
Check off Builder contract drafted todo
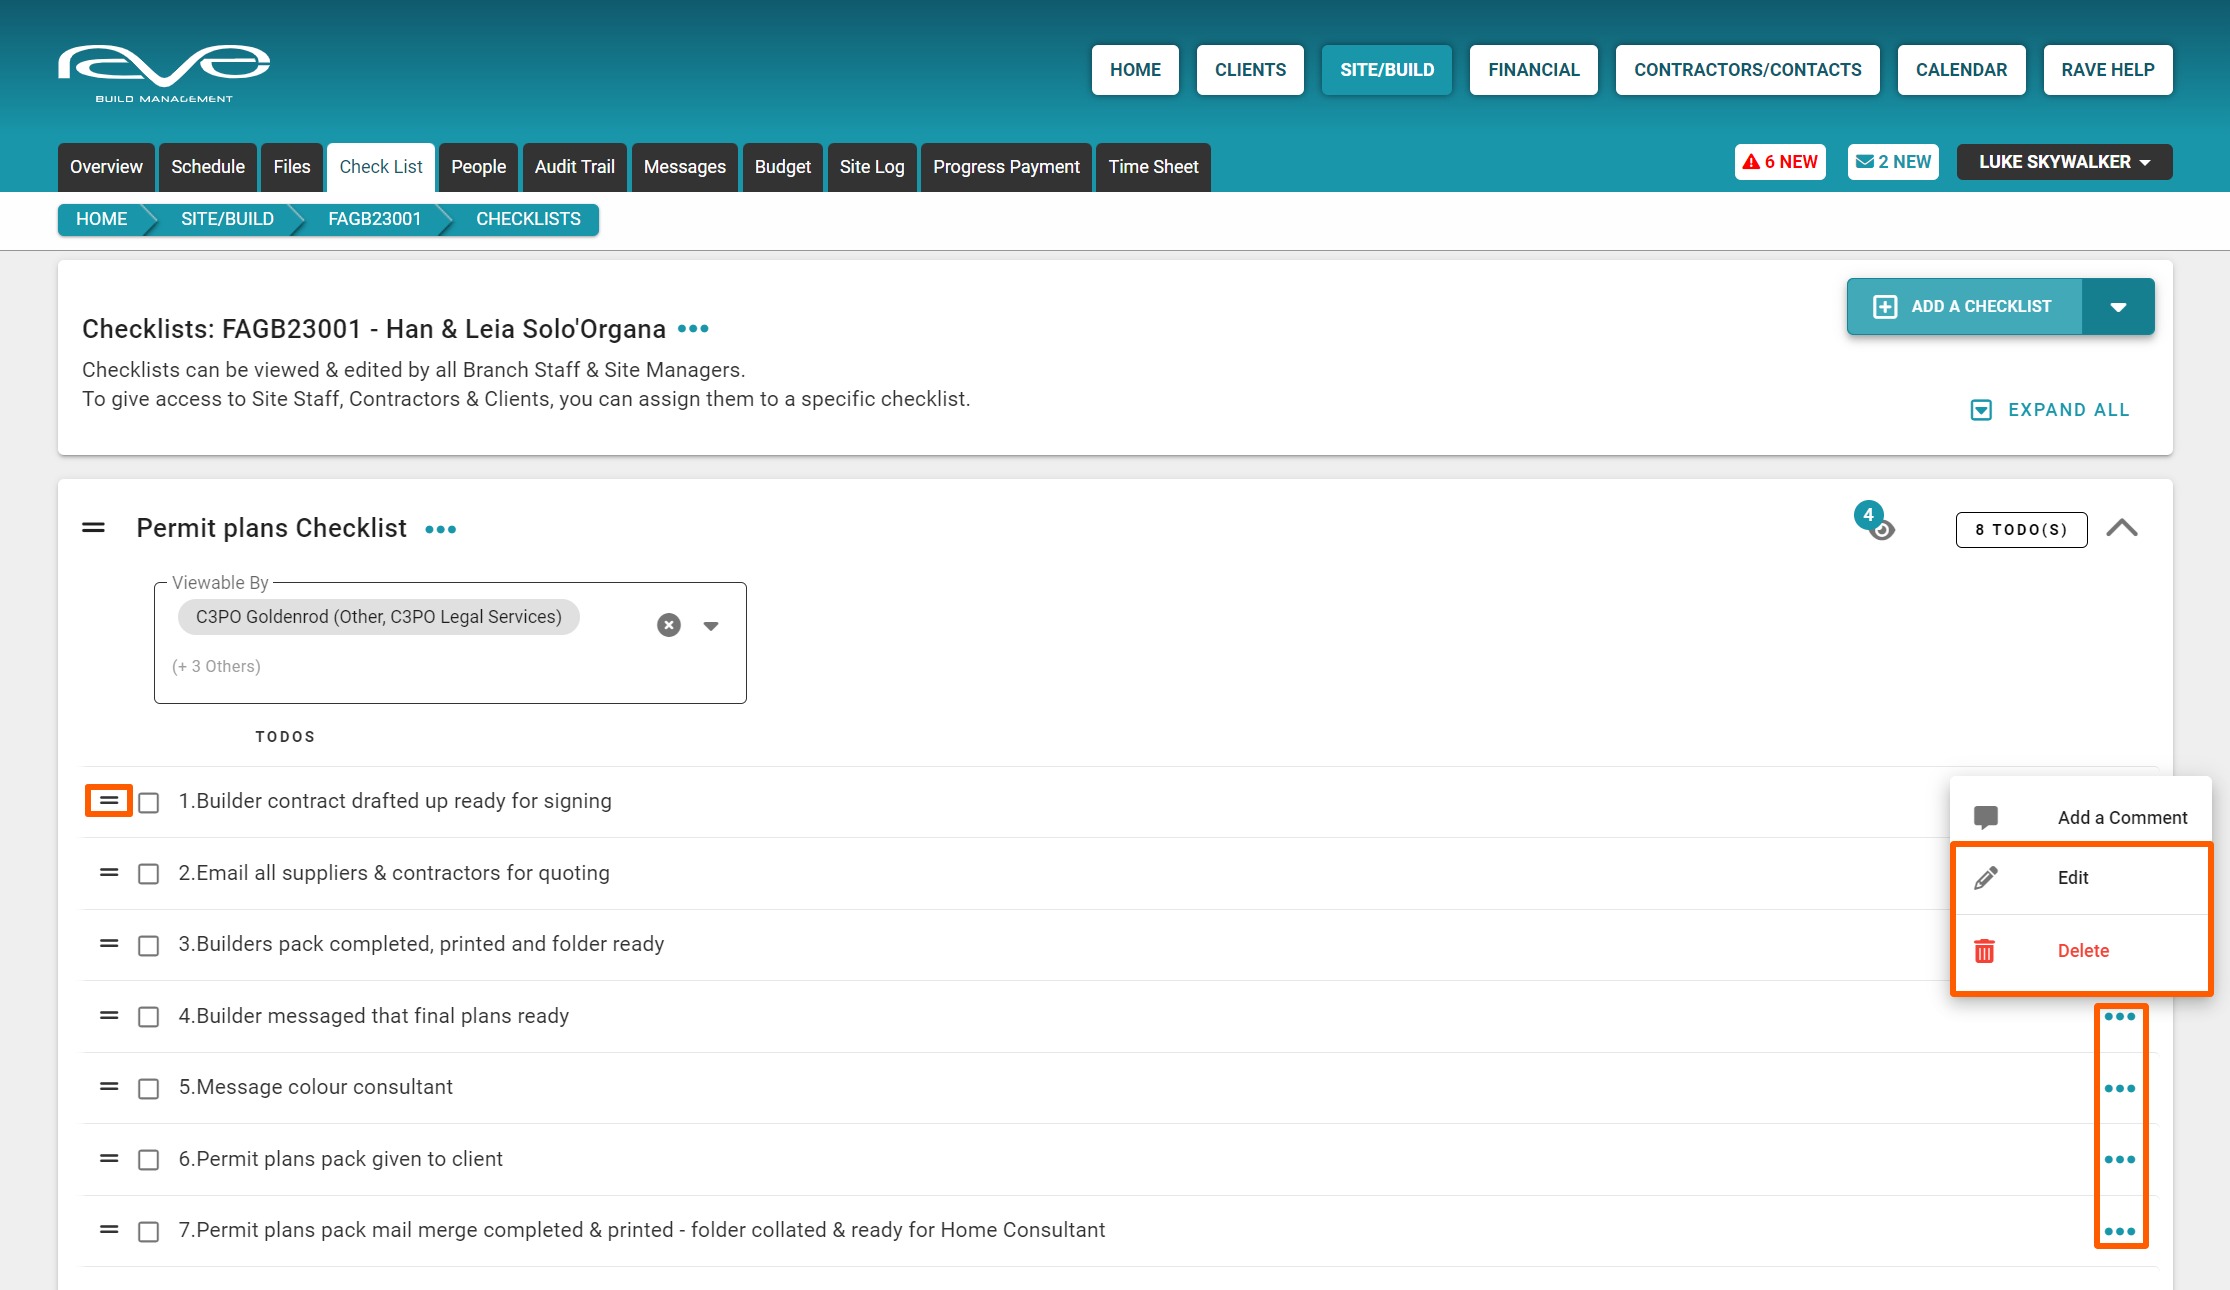[149, 803]
